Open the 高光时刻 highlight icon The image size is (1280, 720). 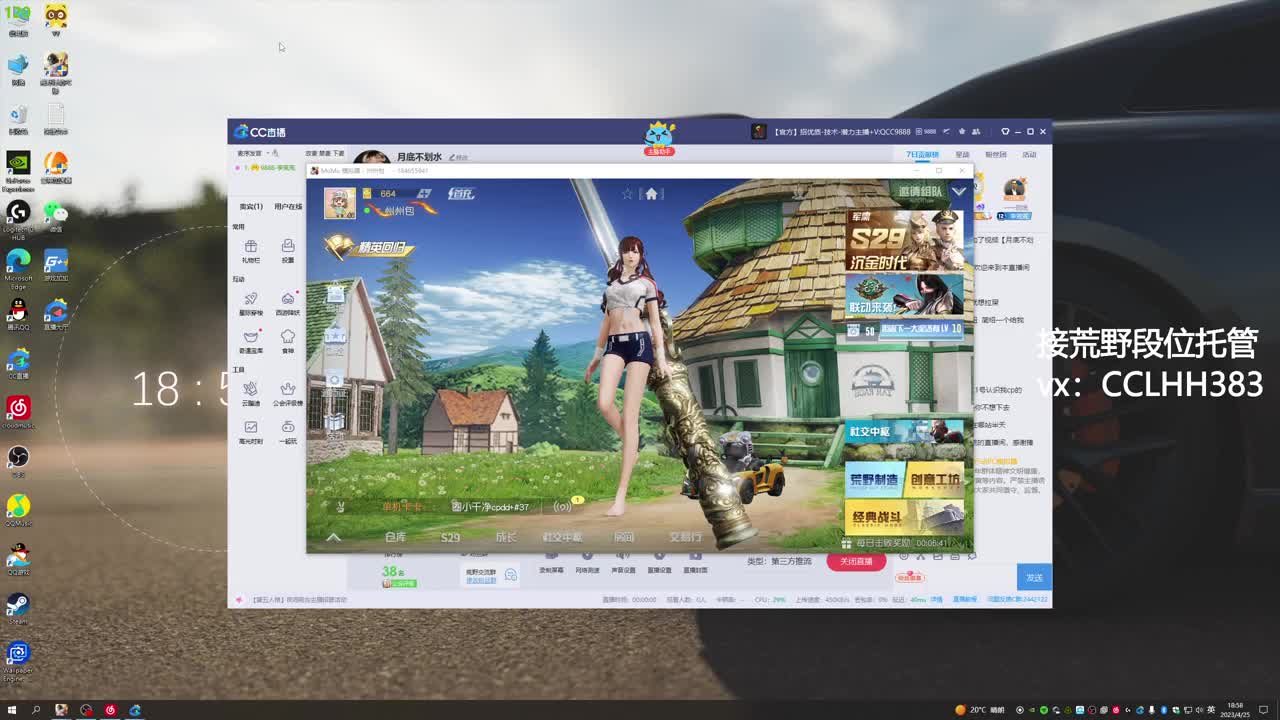point(250,427)
